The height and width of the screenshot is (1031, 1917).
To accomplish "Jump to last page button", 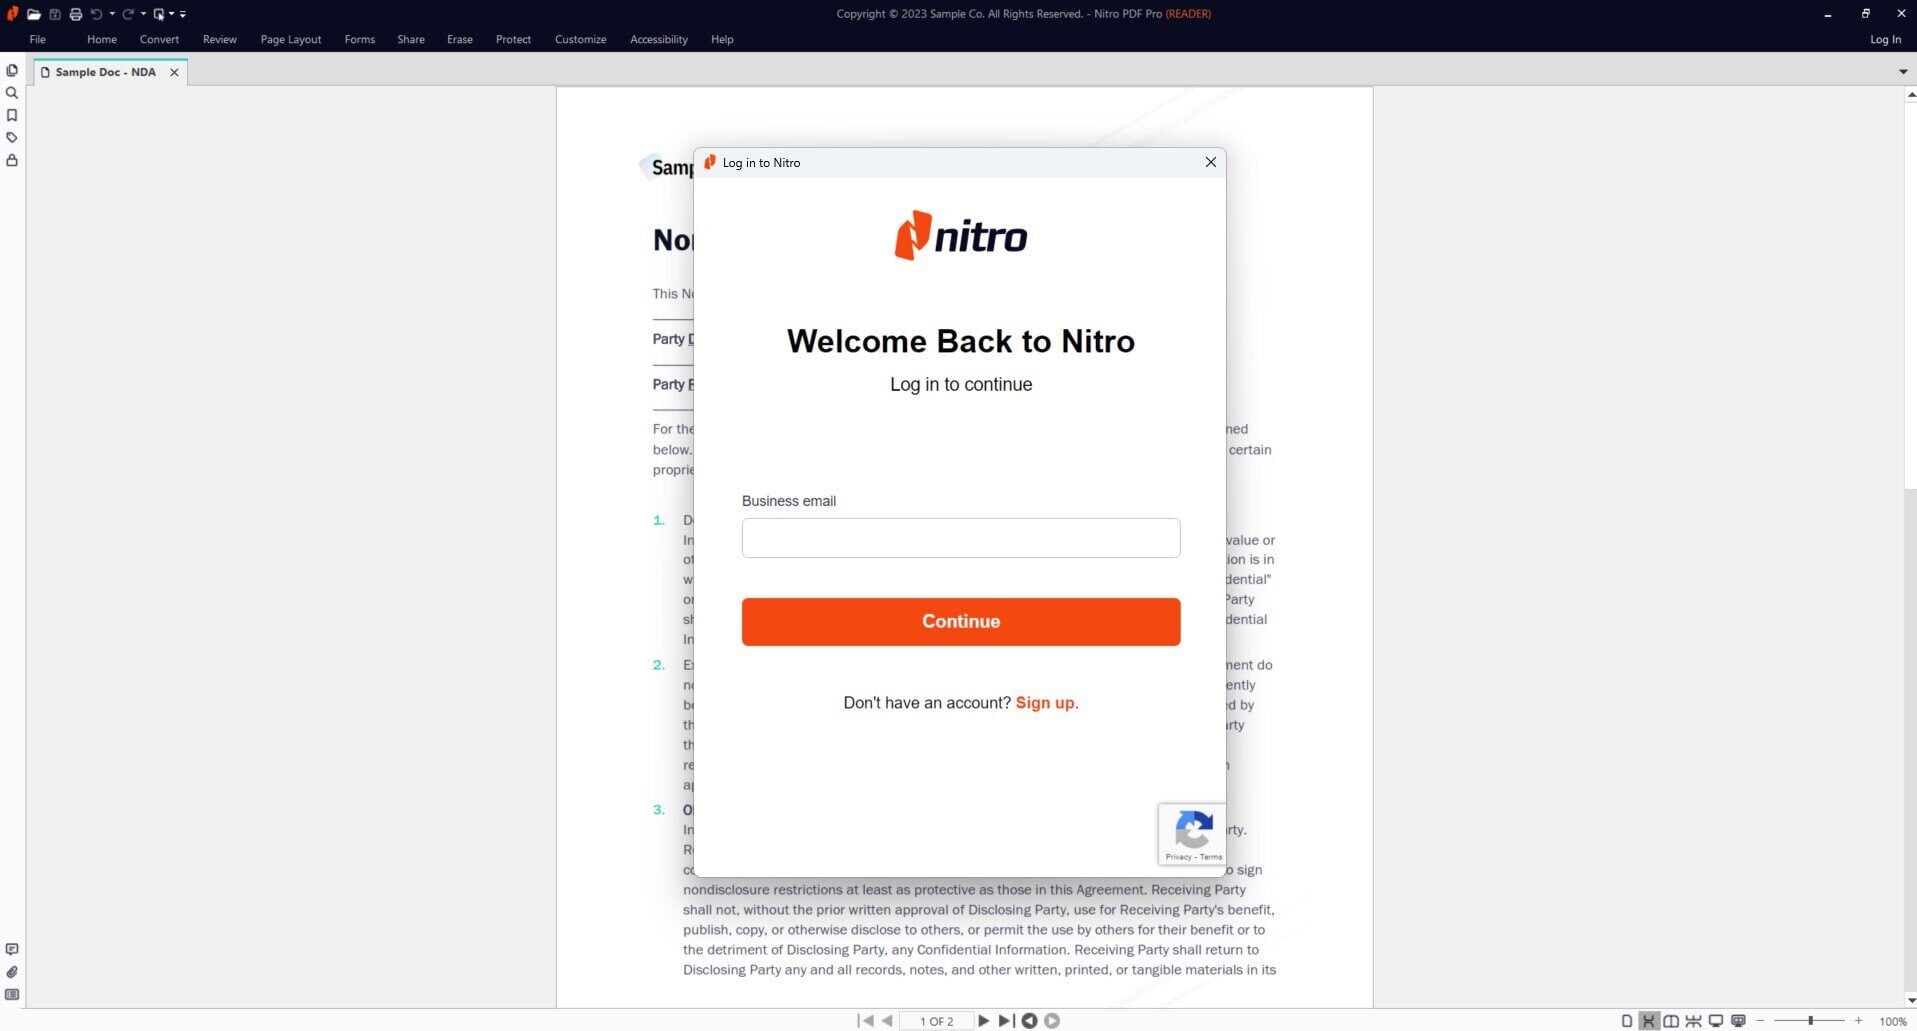I will [1006, 1021].
